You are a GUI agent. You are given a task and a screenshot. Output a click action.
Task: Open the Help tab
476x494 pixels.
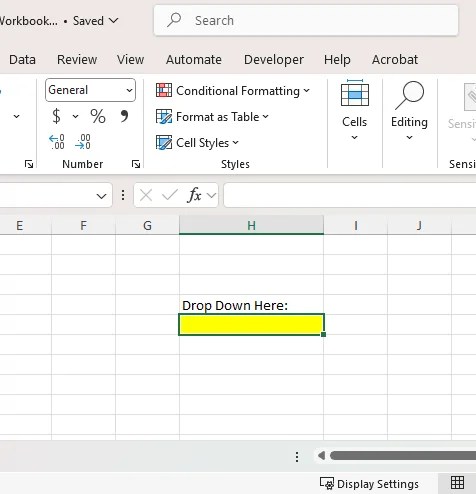tap(337, 60)
